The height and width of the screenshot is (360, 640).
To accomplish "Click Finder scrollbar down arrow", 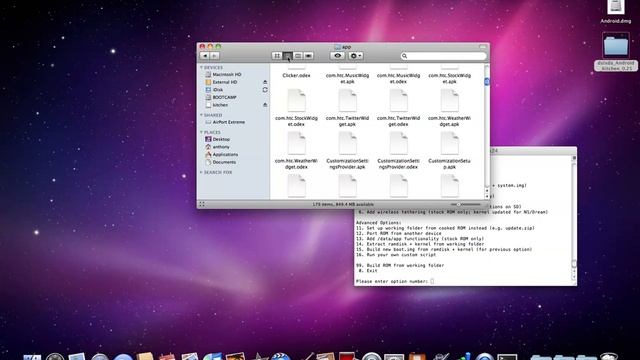I will (x=487, y=196).
